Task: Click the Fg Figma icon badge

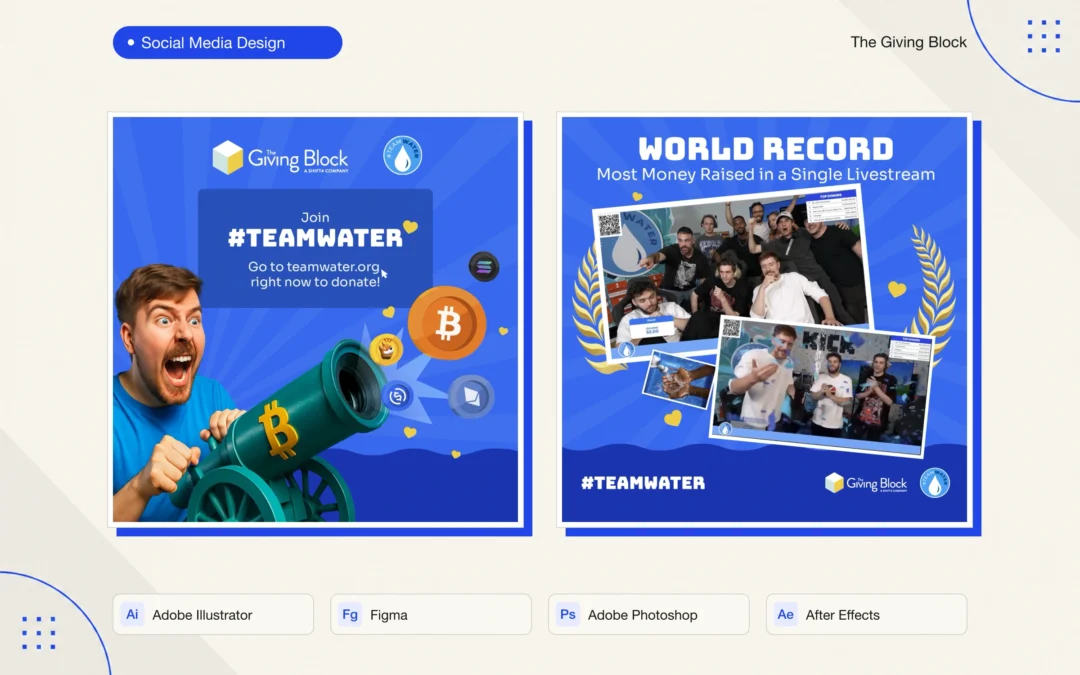Action: (350, 614)
